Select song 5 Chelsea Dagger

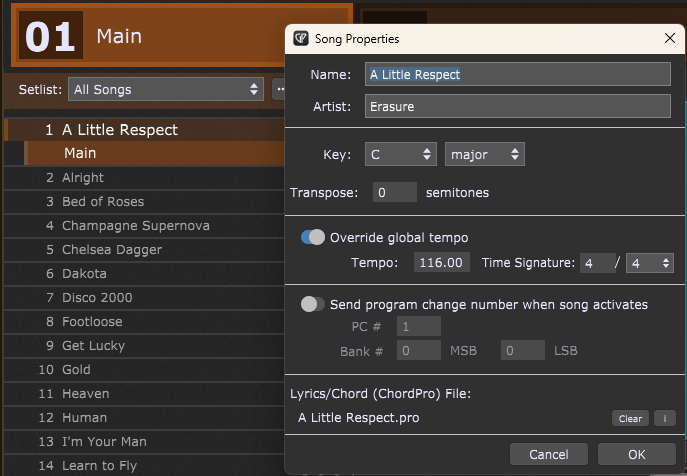tap(145, 250)
